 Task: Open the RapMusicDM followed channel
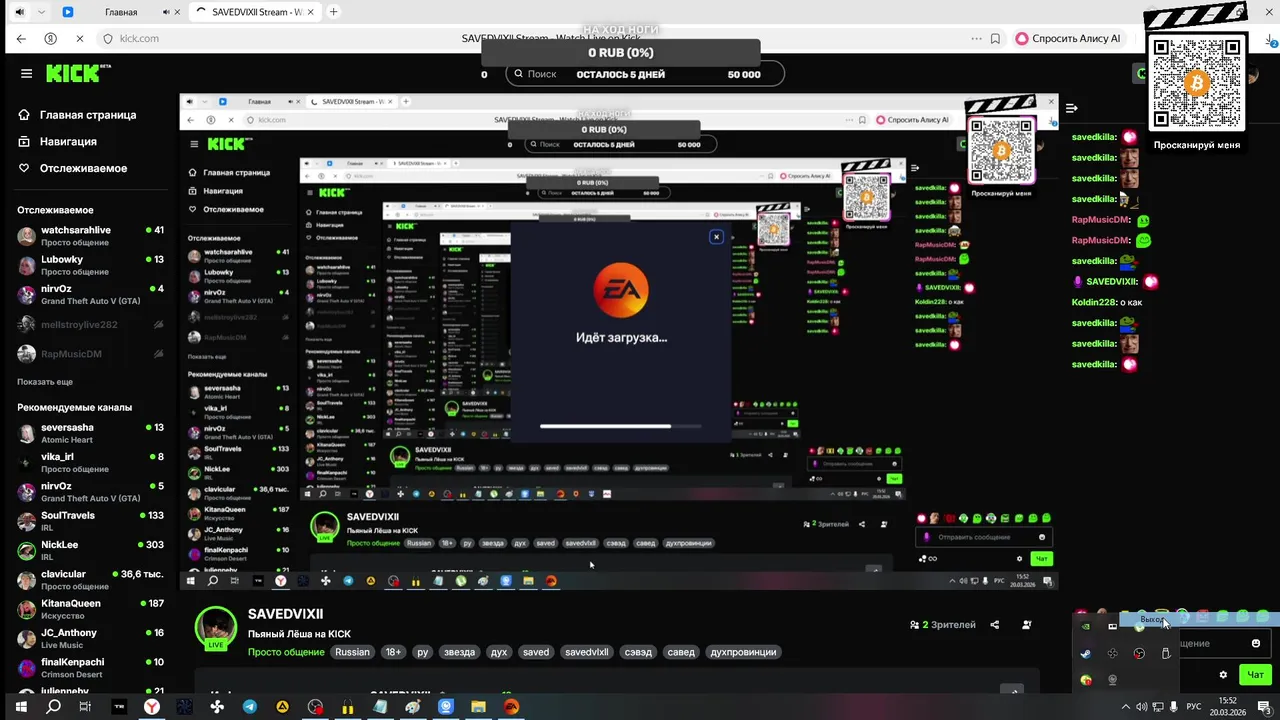coord(90,354)
